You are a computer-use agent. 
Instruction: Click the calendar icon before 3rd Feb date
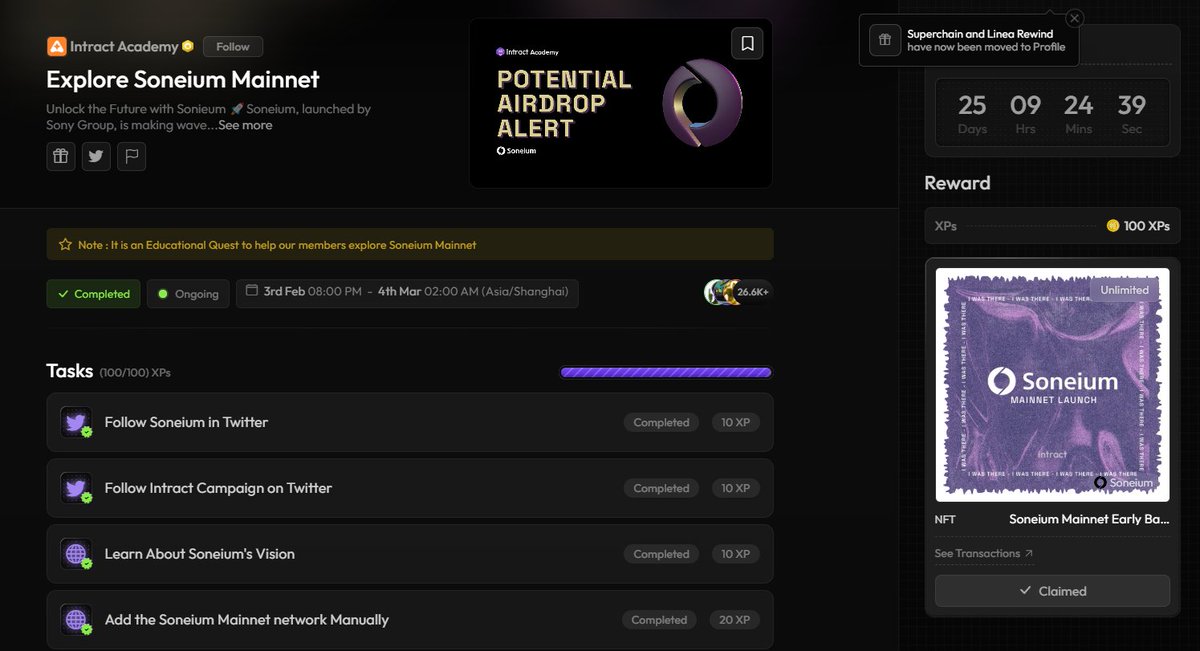[253, 292]
